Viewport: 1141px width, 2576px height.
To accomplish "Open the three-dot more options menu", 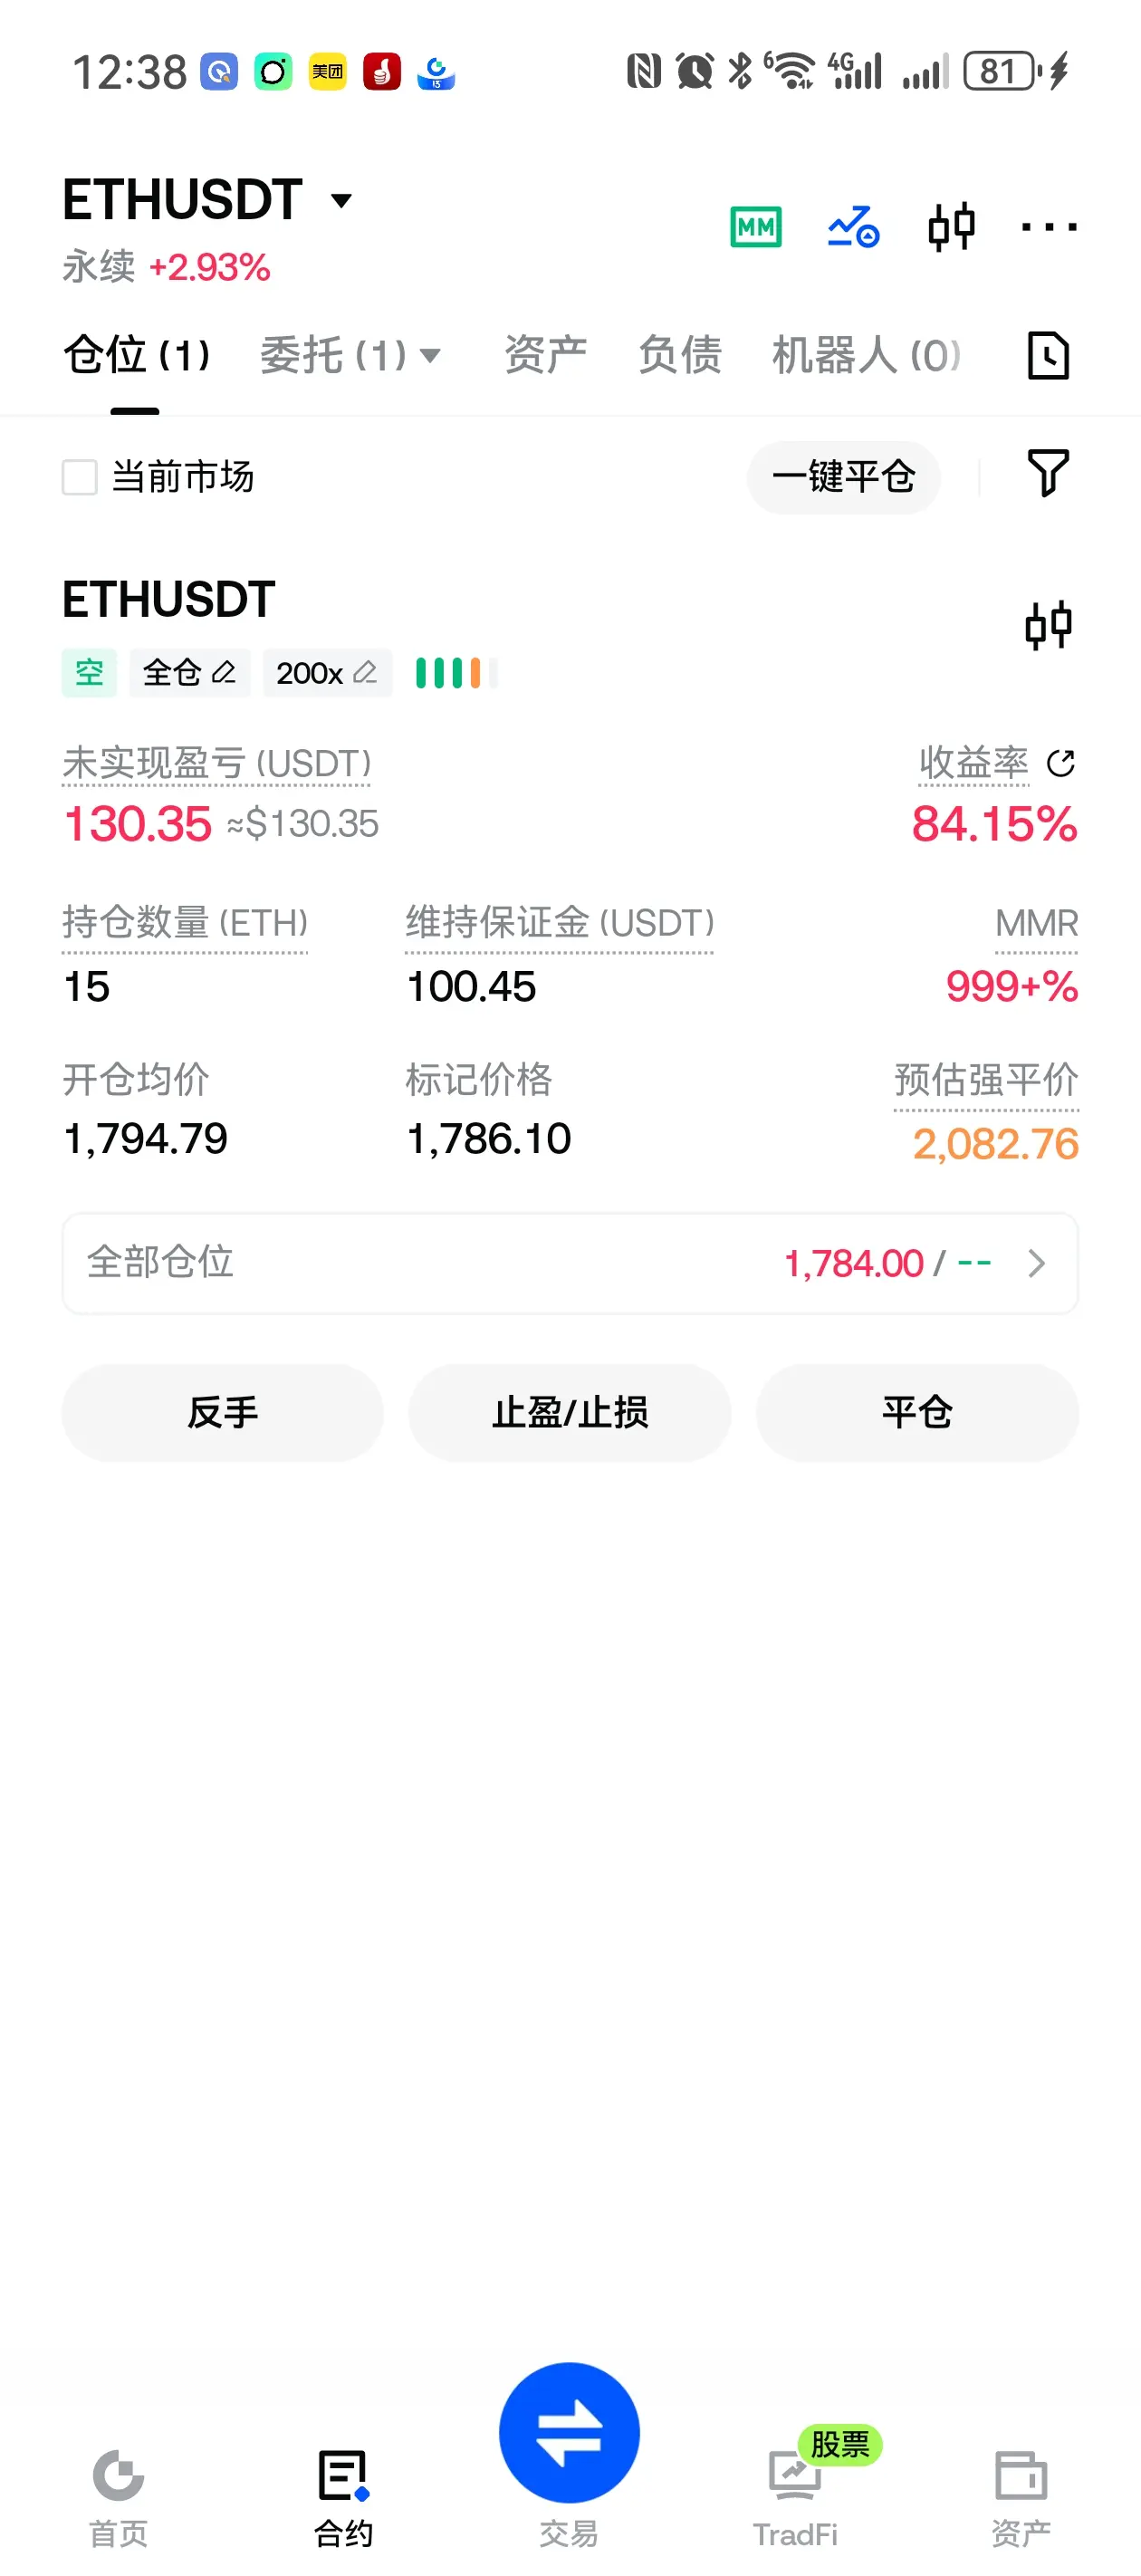I will 1049,227.
